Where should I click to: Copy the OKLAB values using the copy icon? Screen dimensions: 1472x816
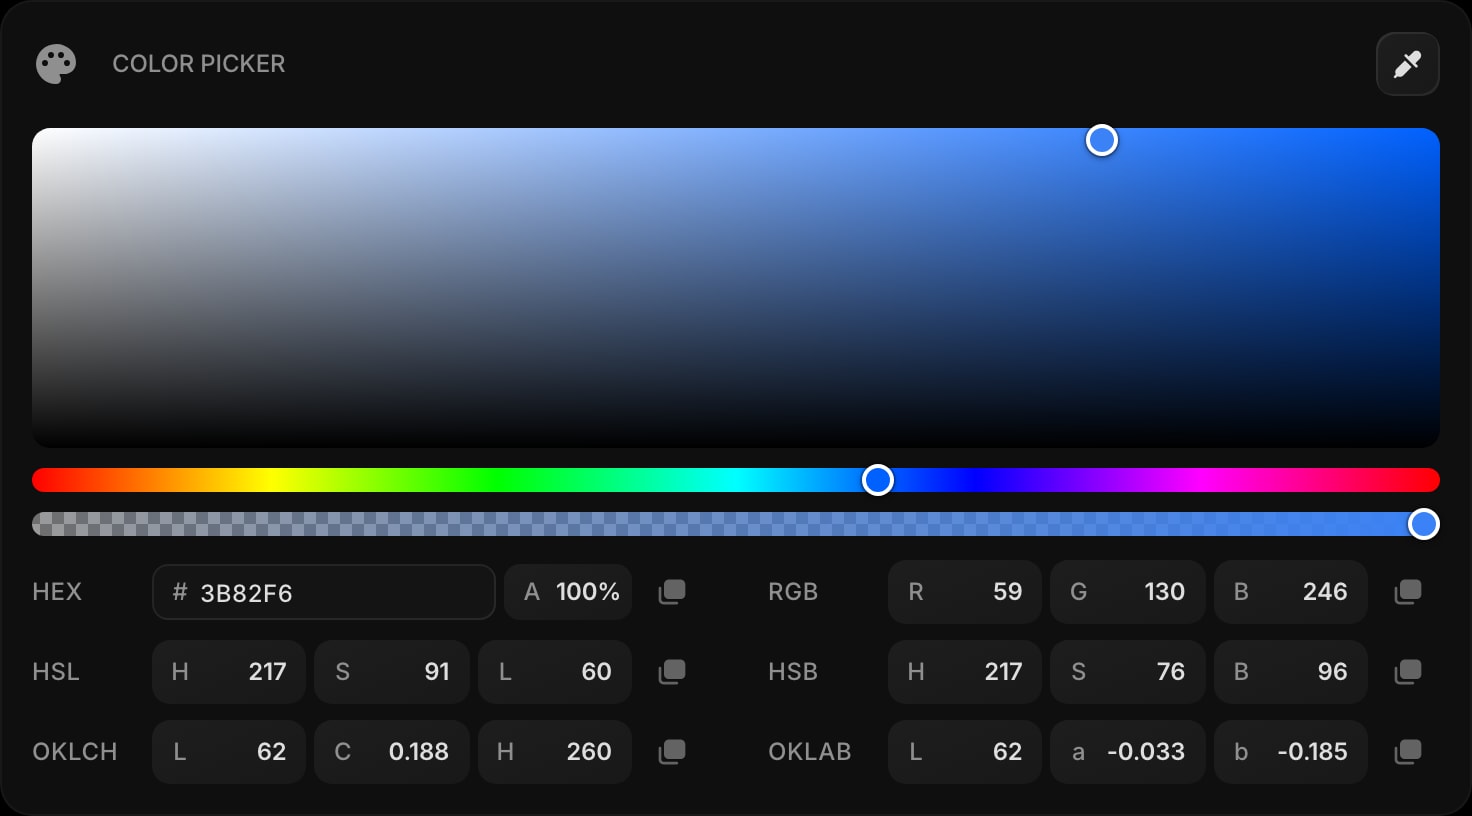1408,752
